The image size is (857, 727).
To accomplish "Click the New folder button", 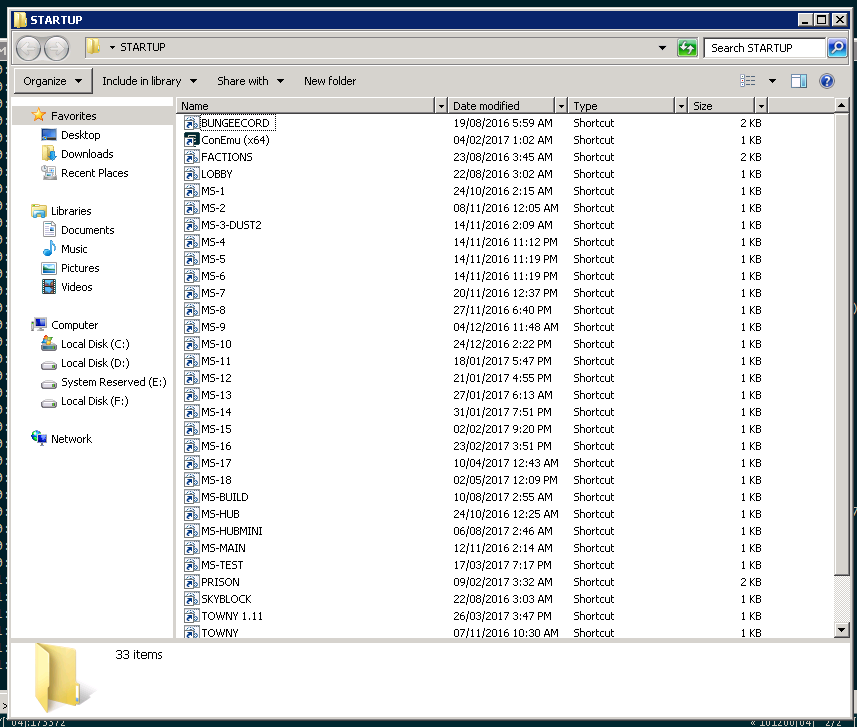I will [x=330, y=81].
